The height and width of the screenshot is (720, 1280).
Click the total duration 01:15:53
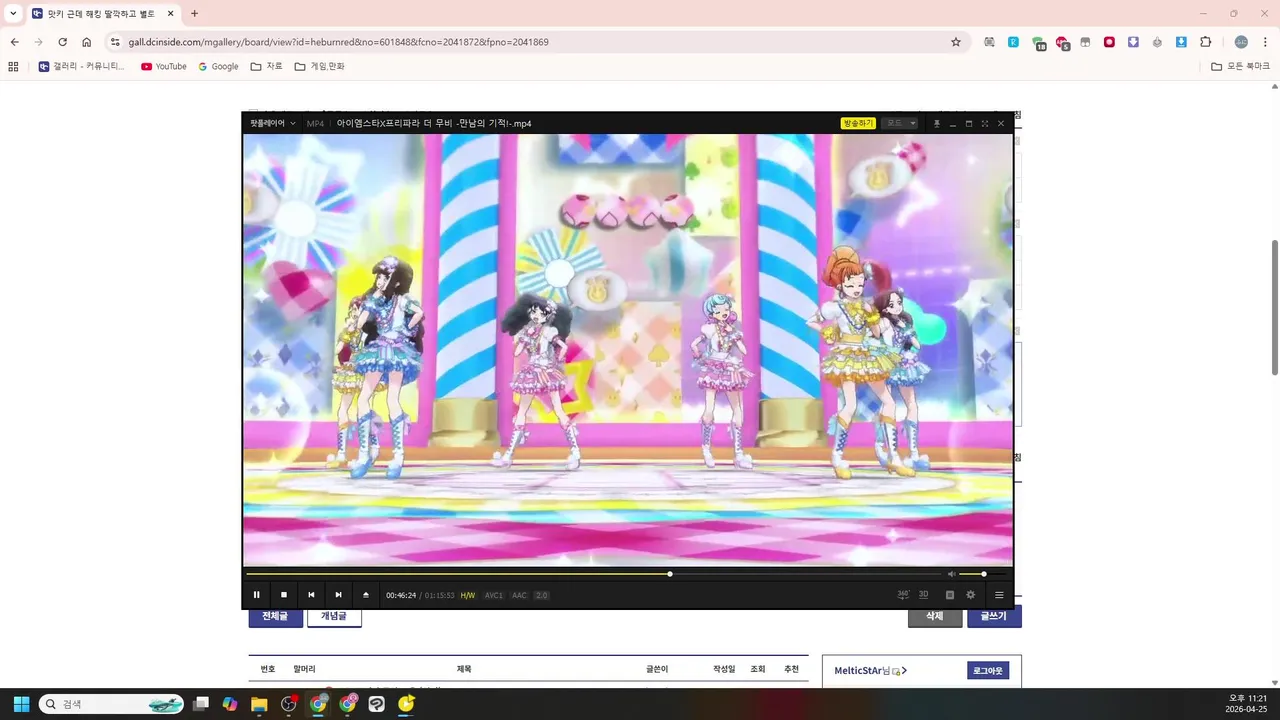(440, 595)
